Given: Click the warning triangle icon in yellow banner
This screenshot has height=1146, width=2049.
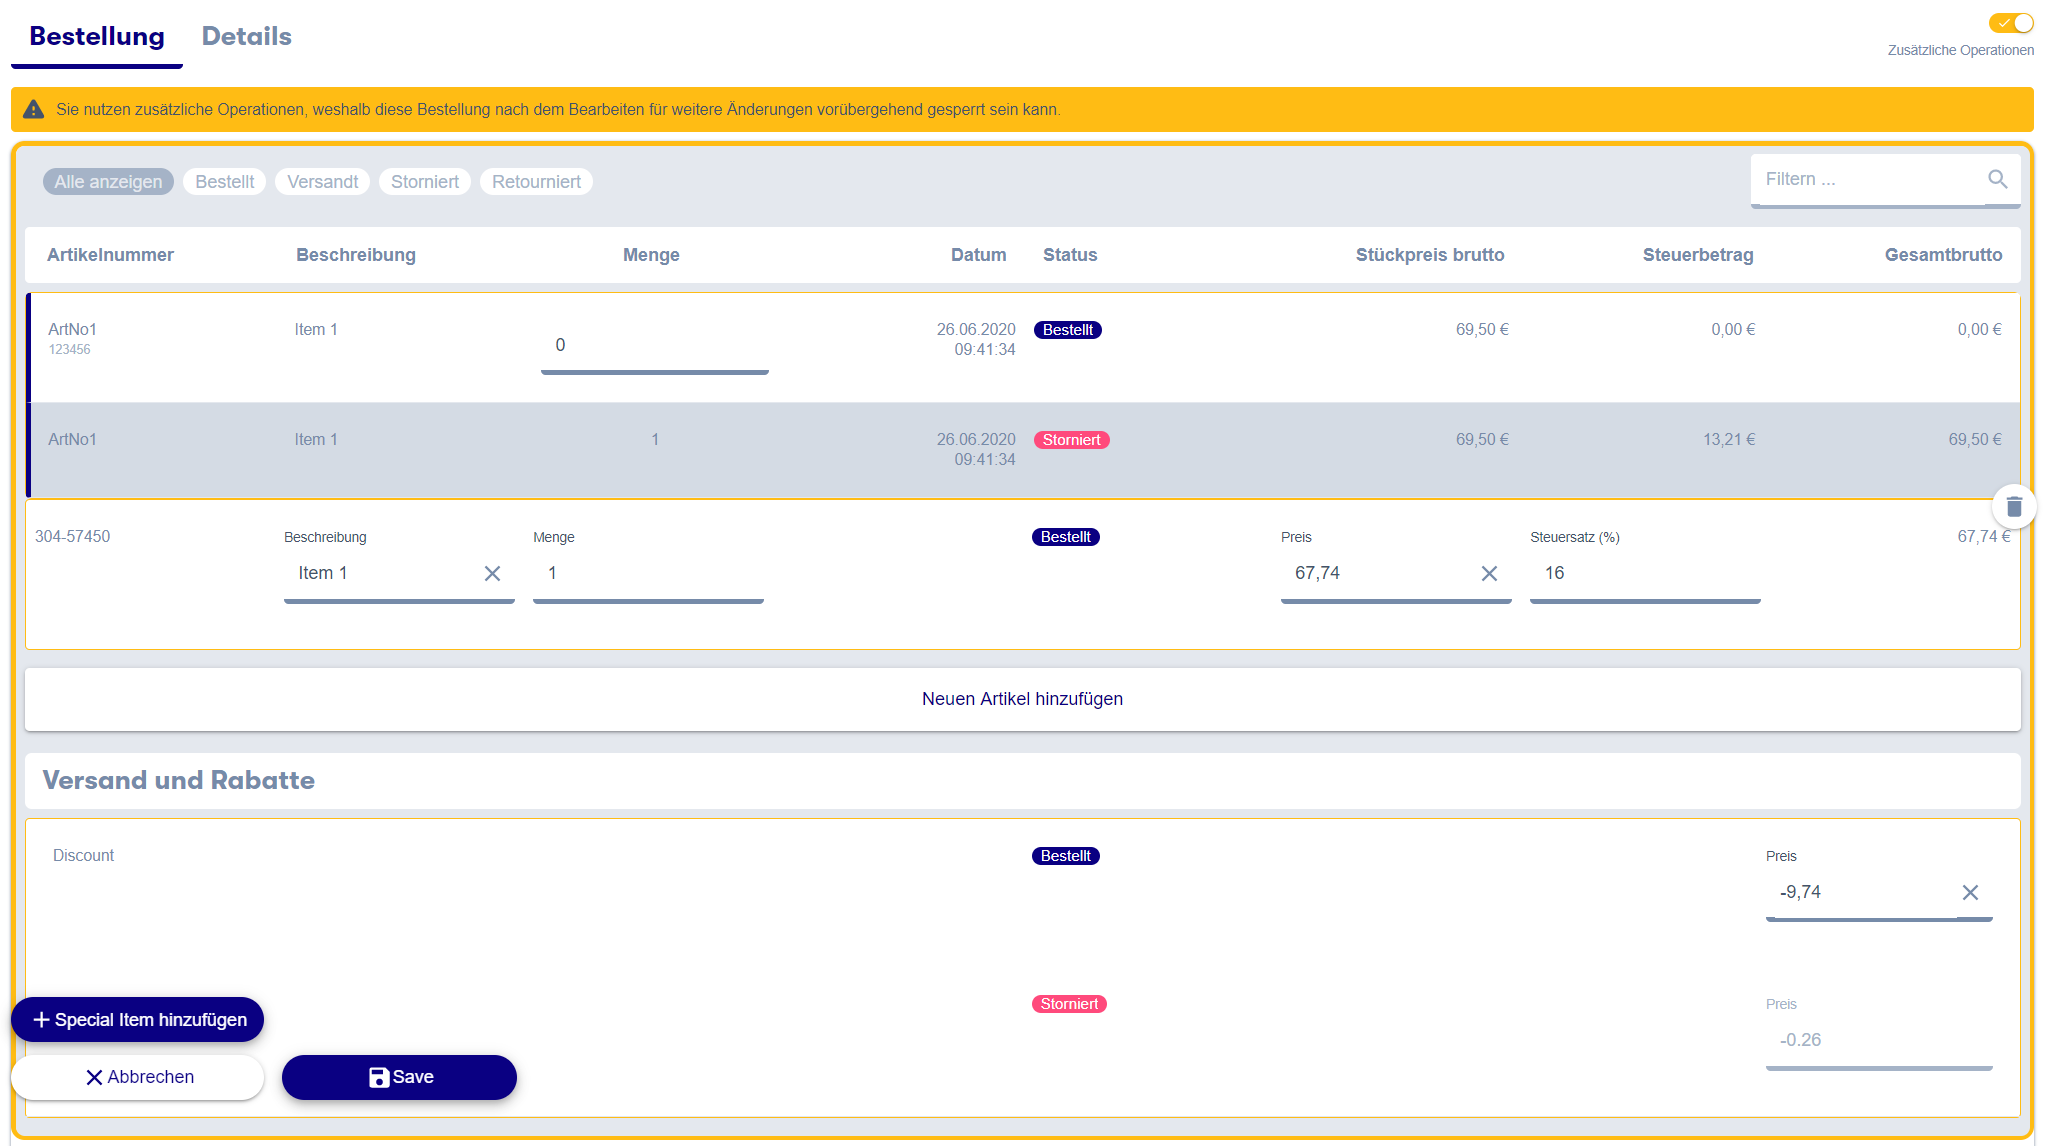Looking at the screenshot, I should [x=34, y=109].
